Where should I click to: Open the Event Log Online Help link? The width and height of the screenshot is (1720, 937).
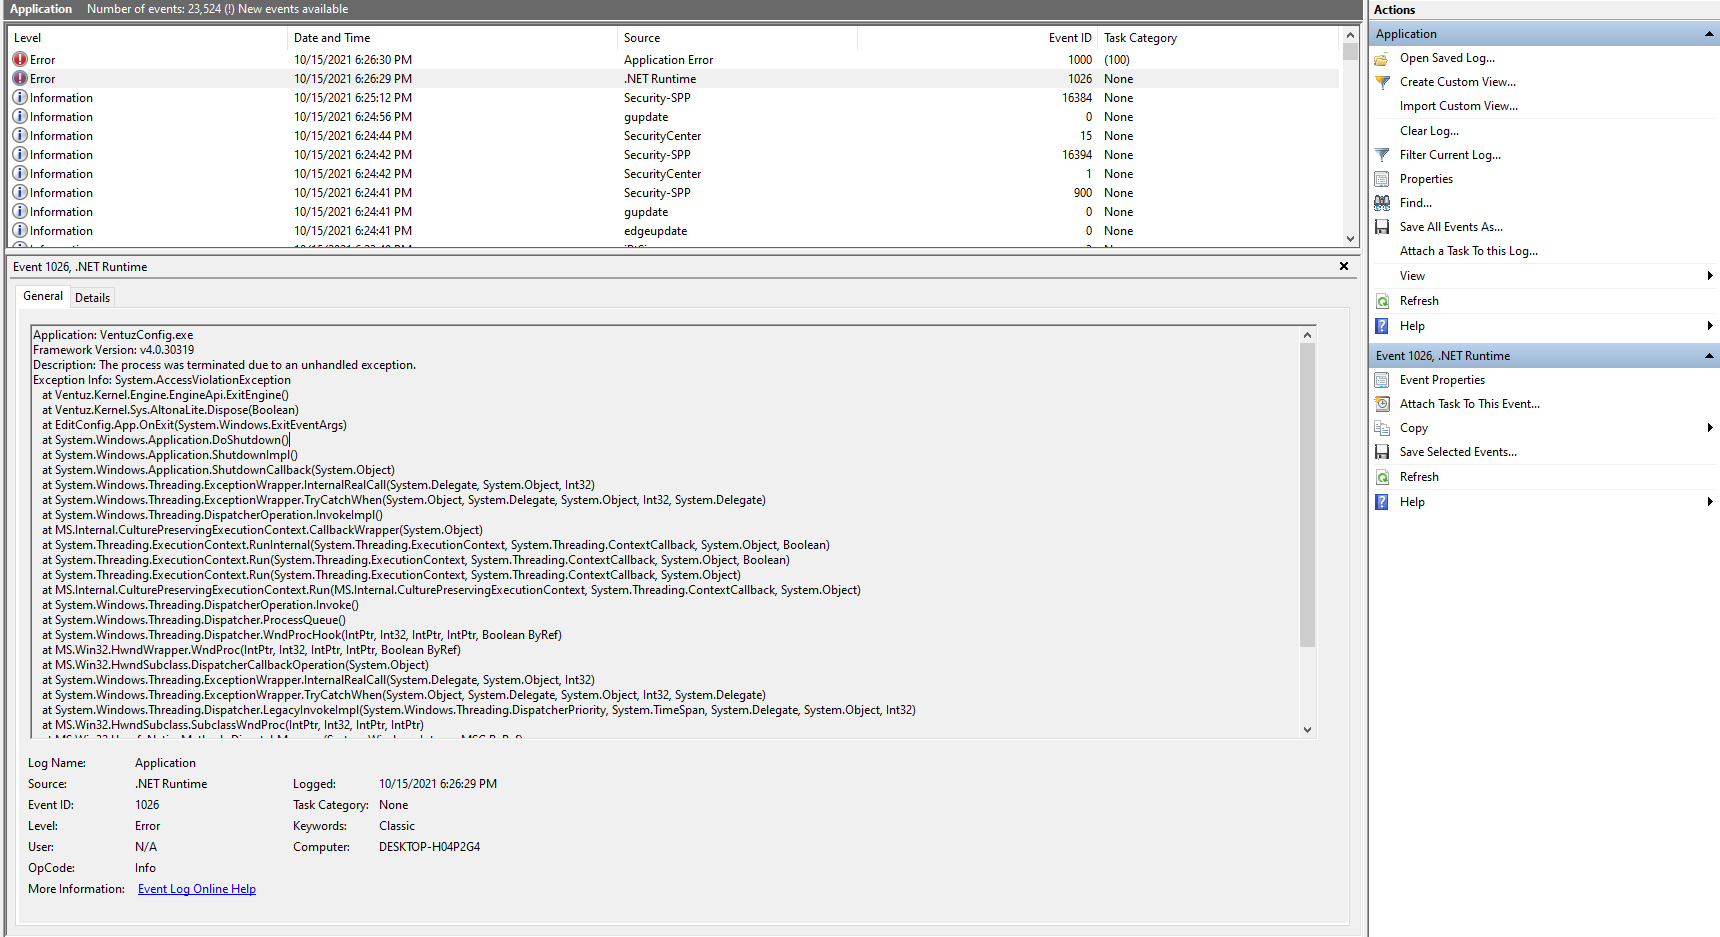tap(197, 889)
